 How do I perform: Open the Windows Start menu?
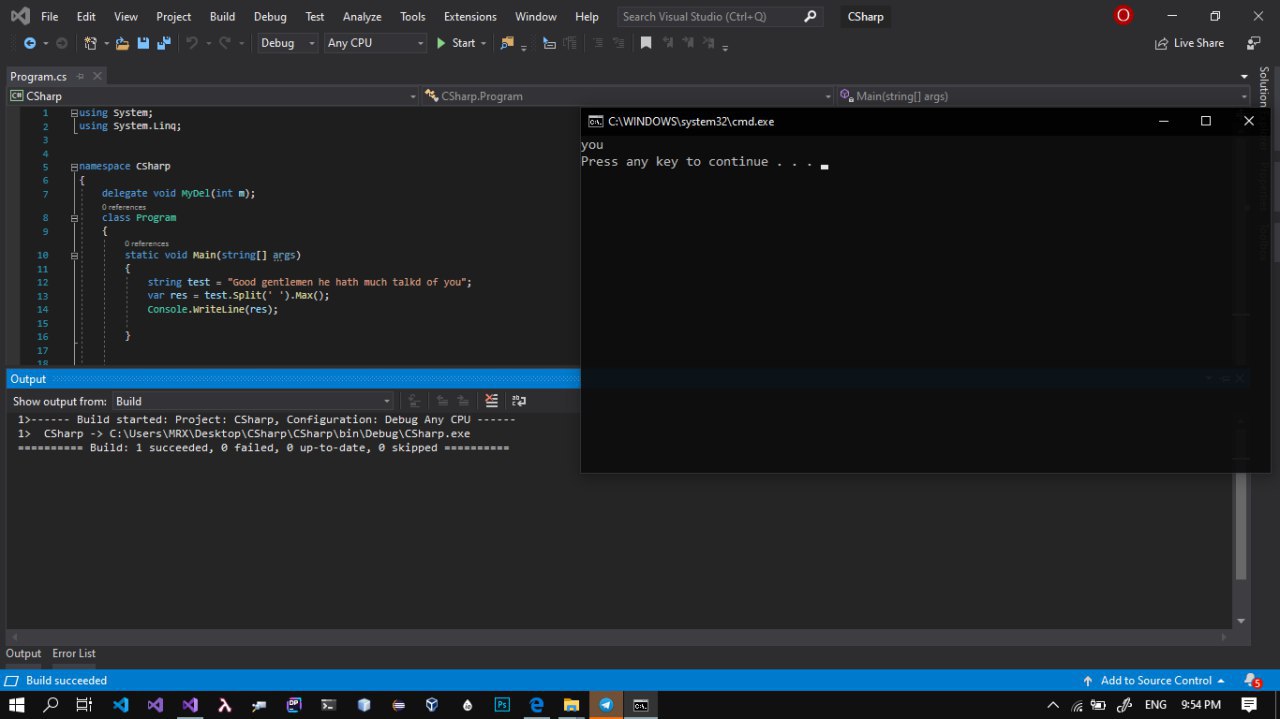[x=17, y=705]
